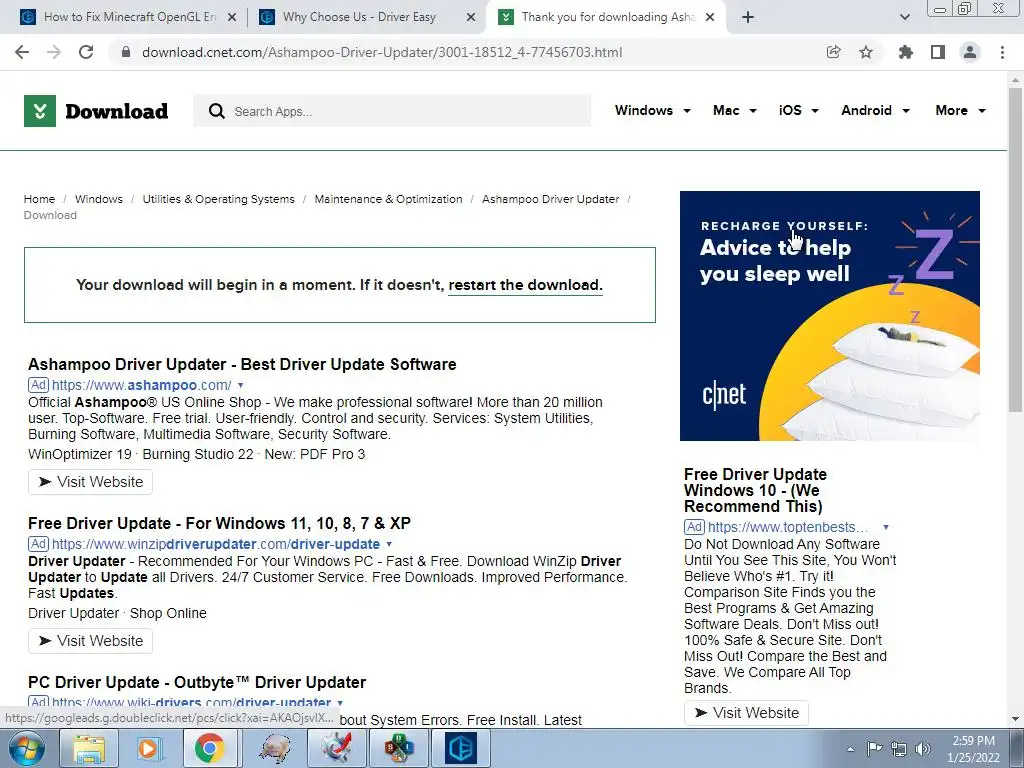Click restart the download link
Viewport: 1024px width, 768px height.
(525, 285)
